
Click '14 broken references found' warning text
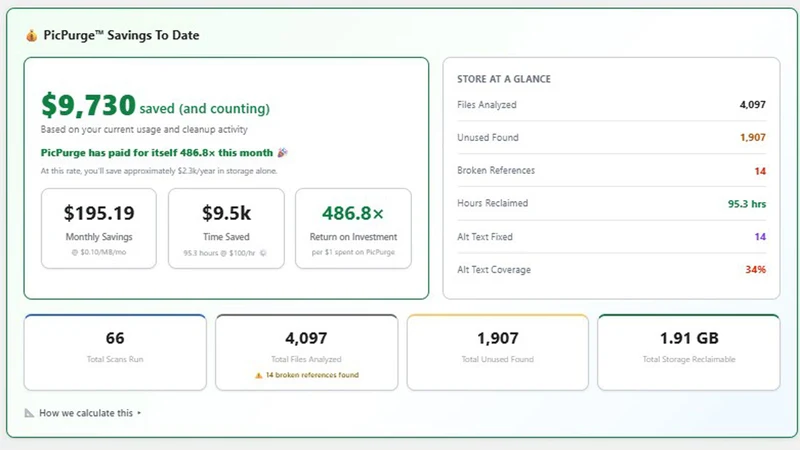(x=312, y=375)
